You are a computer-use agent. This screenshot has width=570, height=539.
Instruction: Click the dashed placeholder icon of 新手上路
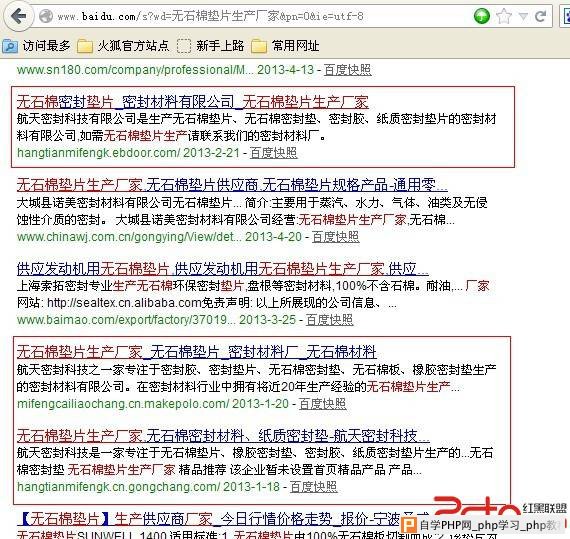(x=184, y=47)
